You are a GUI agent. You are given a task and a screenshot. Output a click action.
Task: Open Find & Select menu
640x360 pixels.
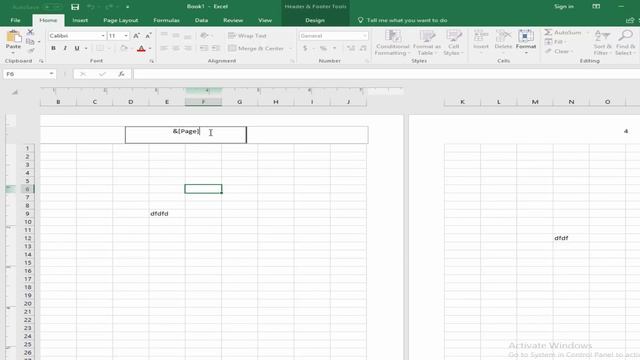625,42
